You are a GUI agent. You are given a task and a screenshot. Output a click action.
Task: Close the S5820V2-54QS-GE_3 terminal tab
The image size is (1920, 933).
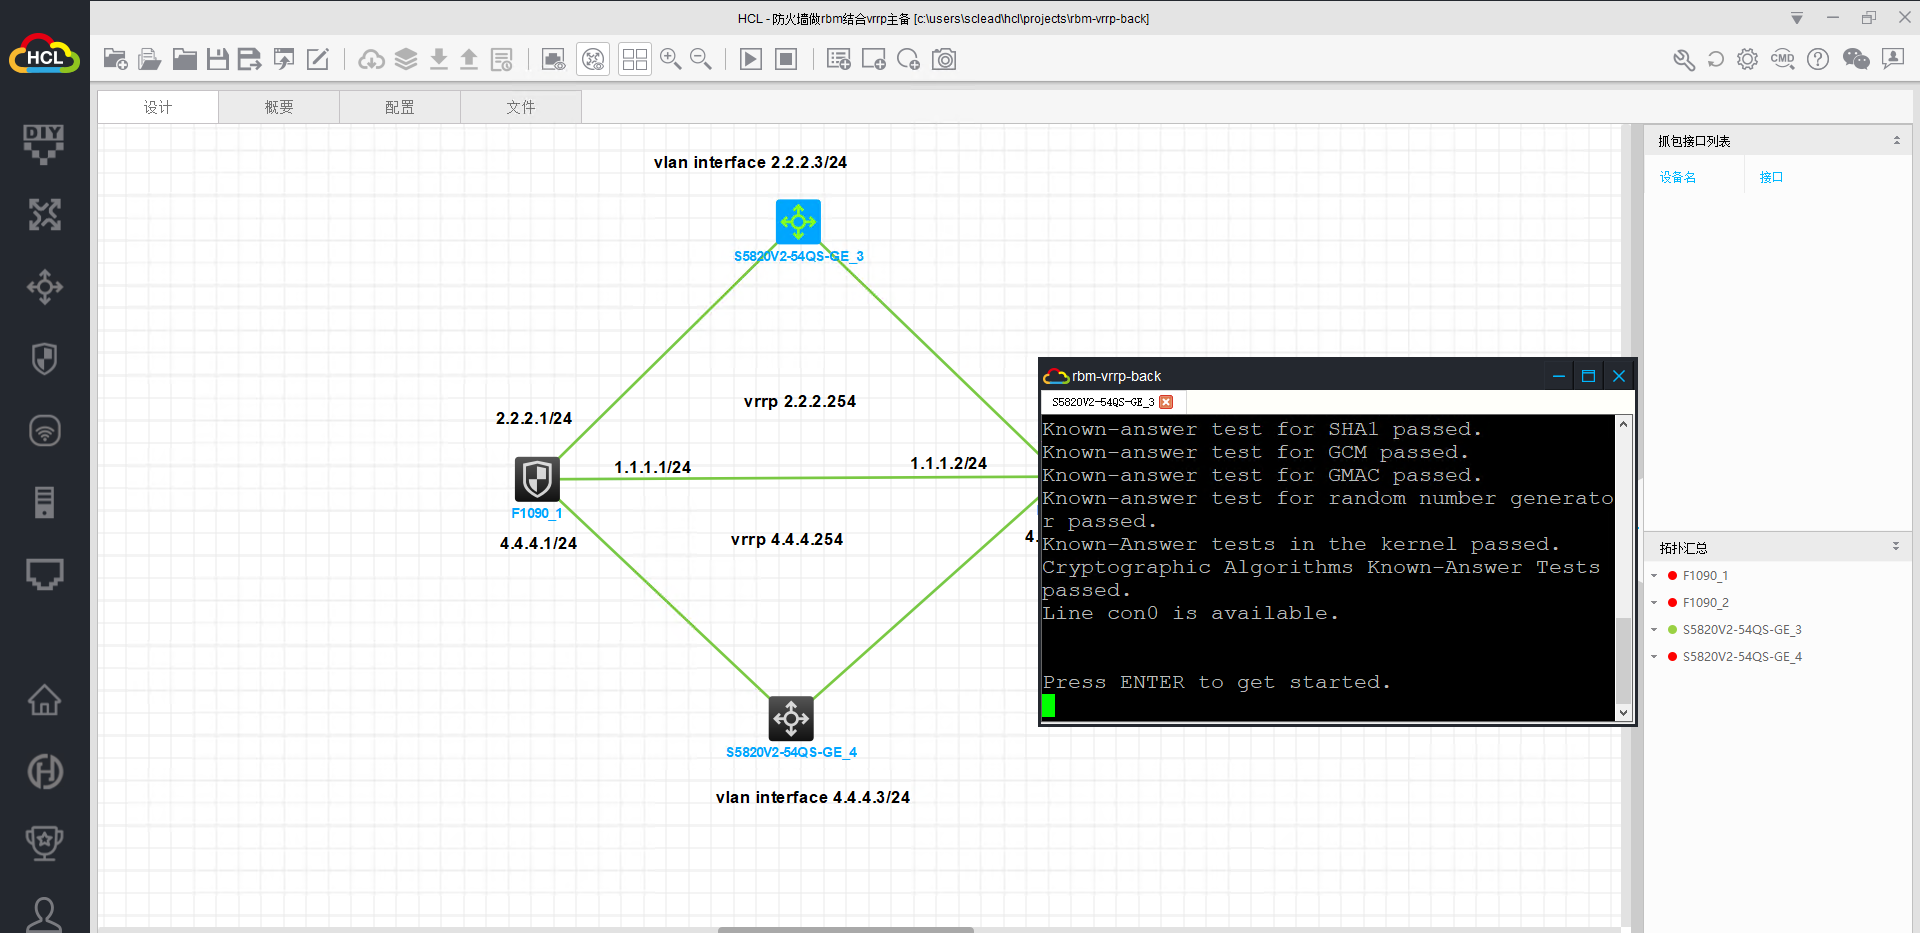[x=1166, y=402]
